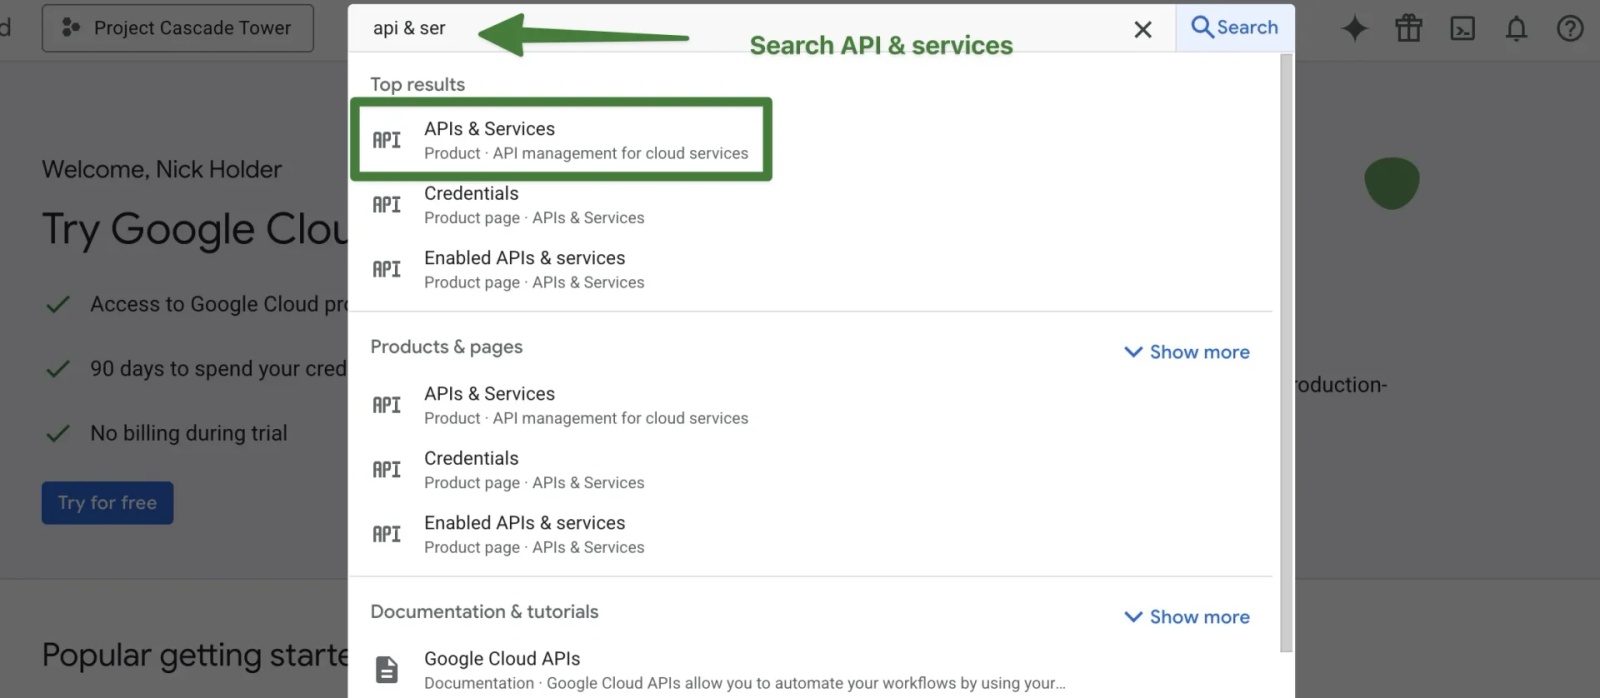Screen dimensions: 1600x698
Task: Select top result Enabled APIs & services
Action: click(x=810, y=270)
